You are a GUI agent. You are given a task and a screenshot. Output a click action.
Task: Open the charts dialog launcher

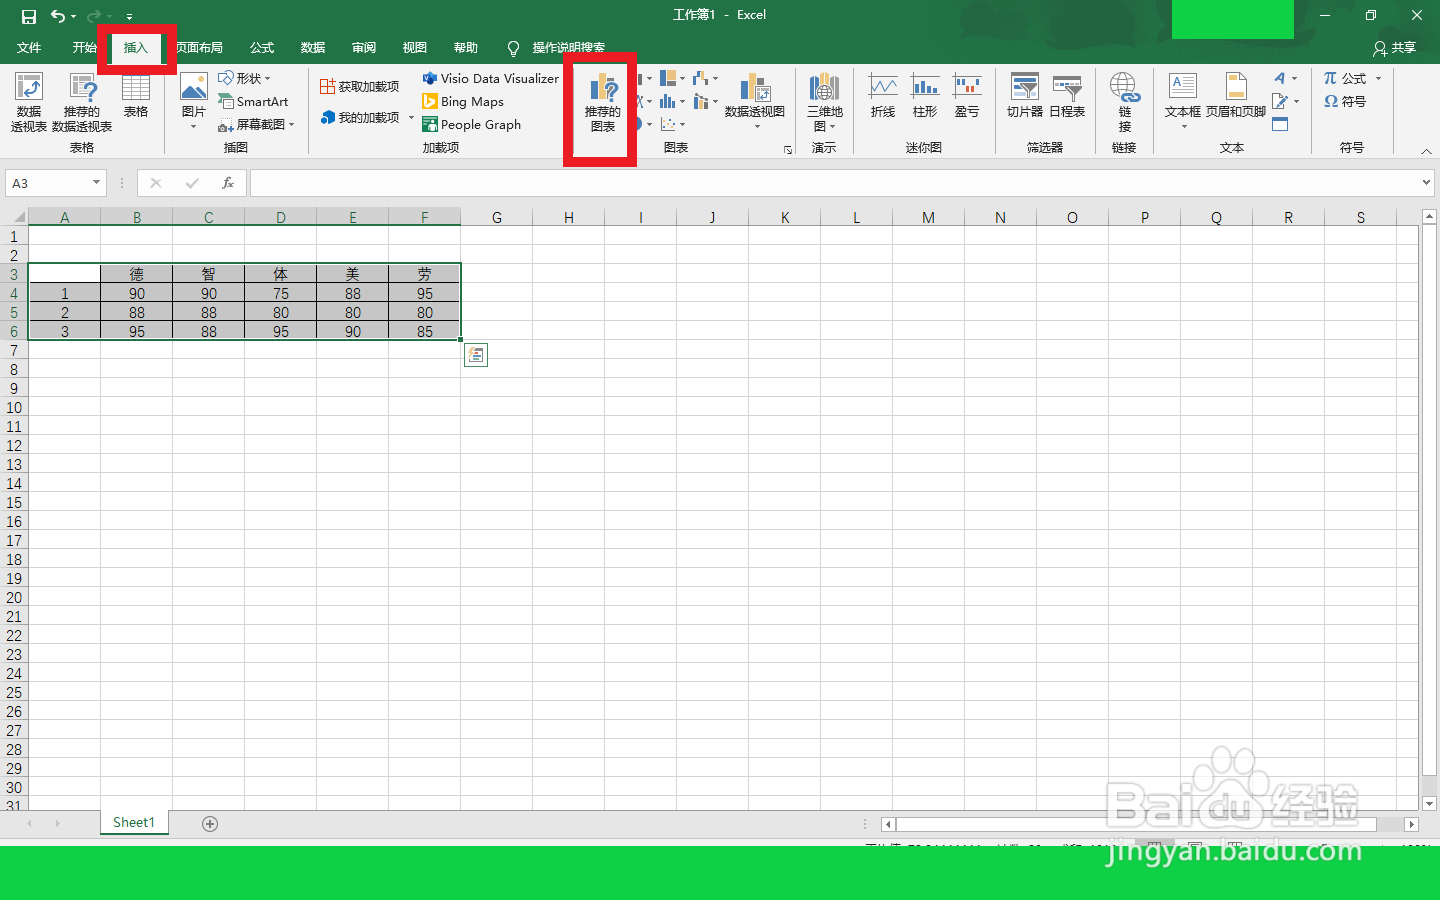788,149
